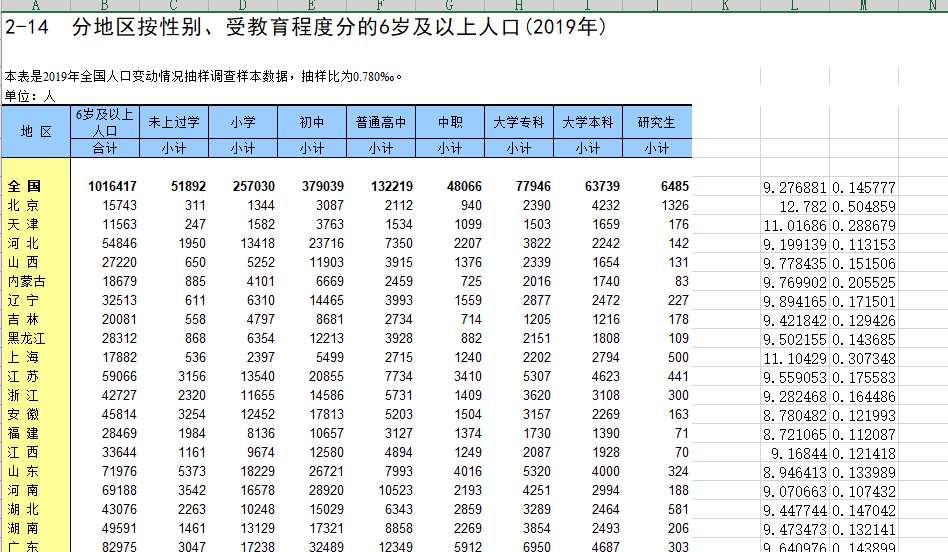Select the 黑龙江 row label

pyautogui.click(x=27, y=339)
